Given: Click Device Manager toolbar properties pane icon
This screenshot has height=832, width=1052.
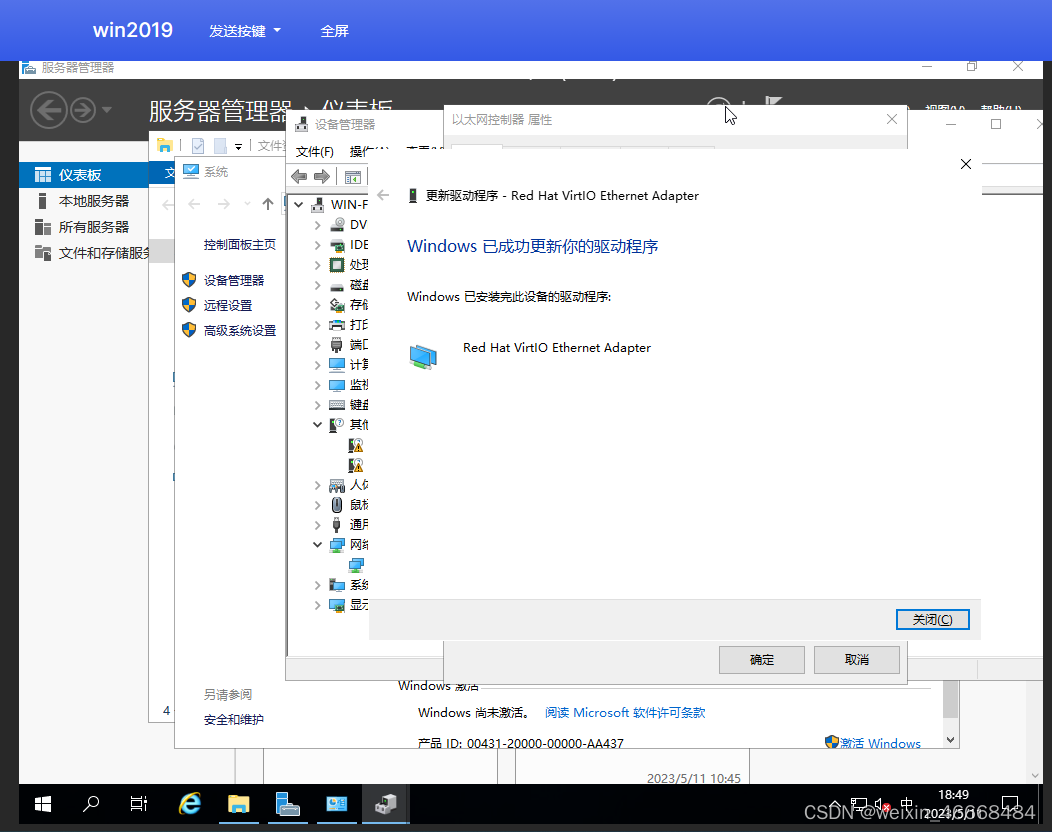Looking at the screenshot, I should click(352, 177).
